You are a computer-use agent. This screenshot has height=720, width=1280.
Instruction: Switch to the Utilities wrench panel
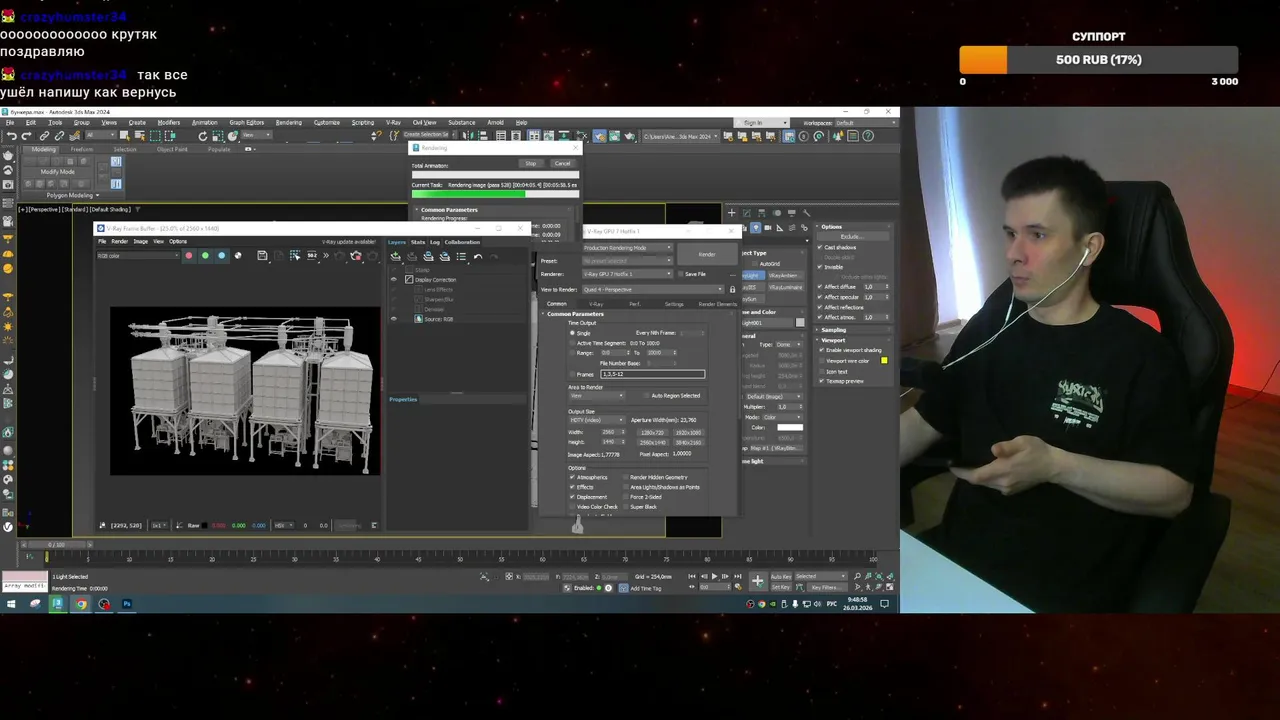pyautogui.click(x=806, y=213)
